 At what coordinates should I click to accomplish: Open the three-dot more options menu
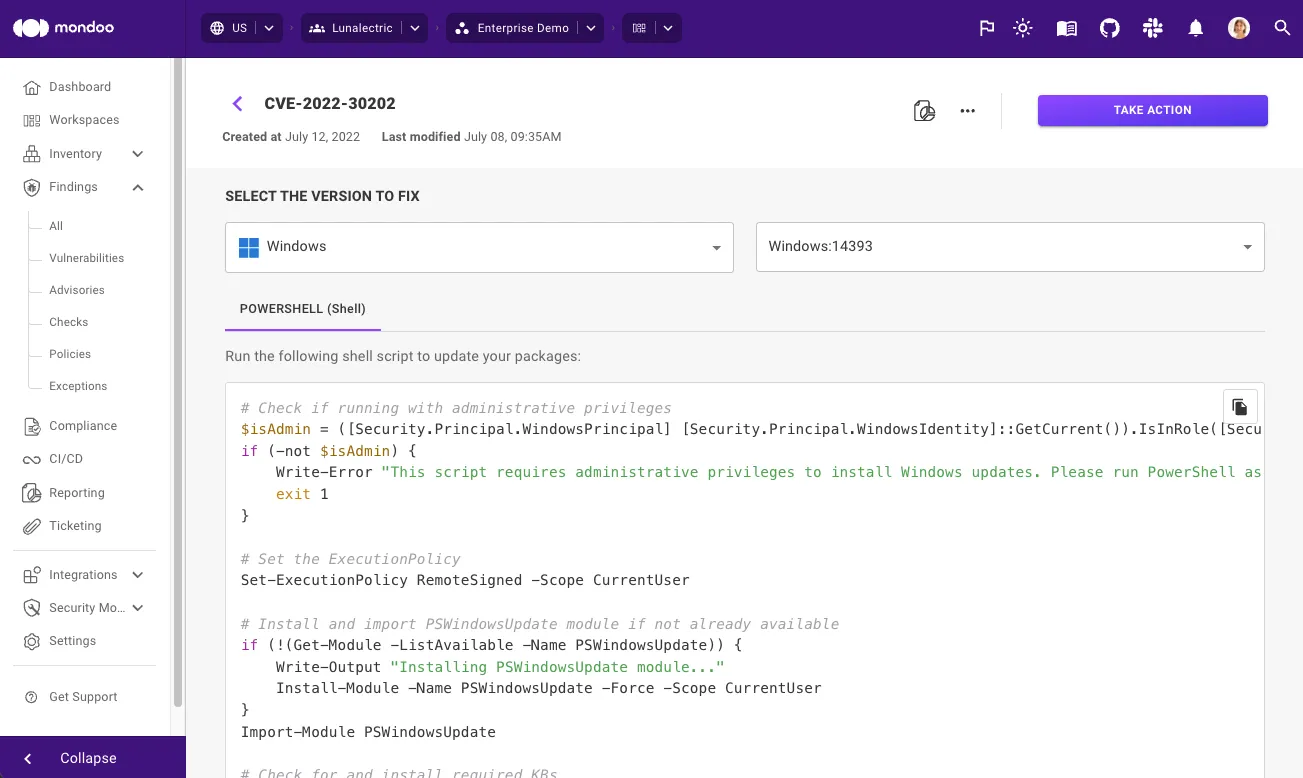pyautogui.click(x=967, y=111)
